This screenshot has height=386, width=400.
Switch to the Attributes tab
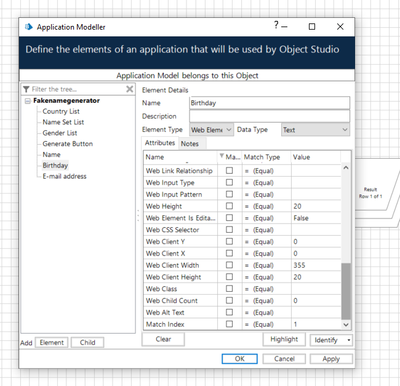point(160,143)
